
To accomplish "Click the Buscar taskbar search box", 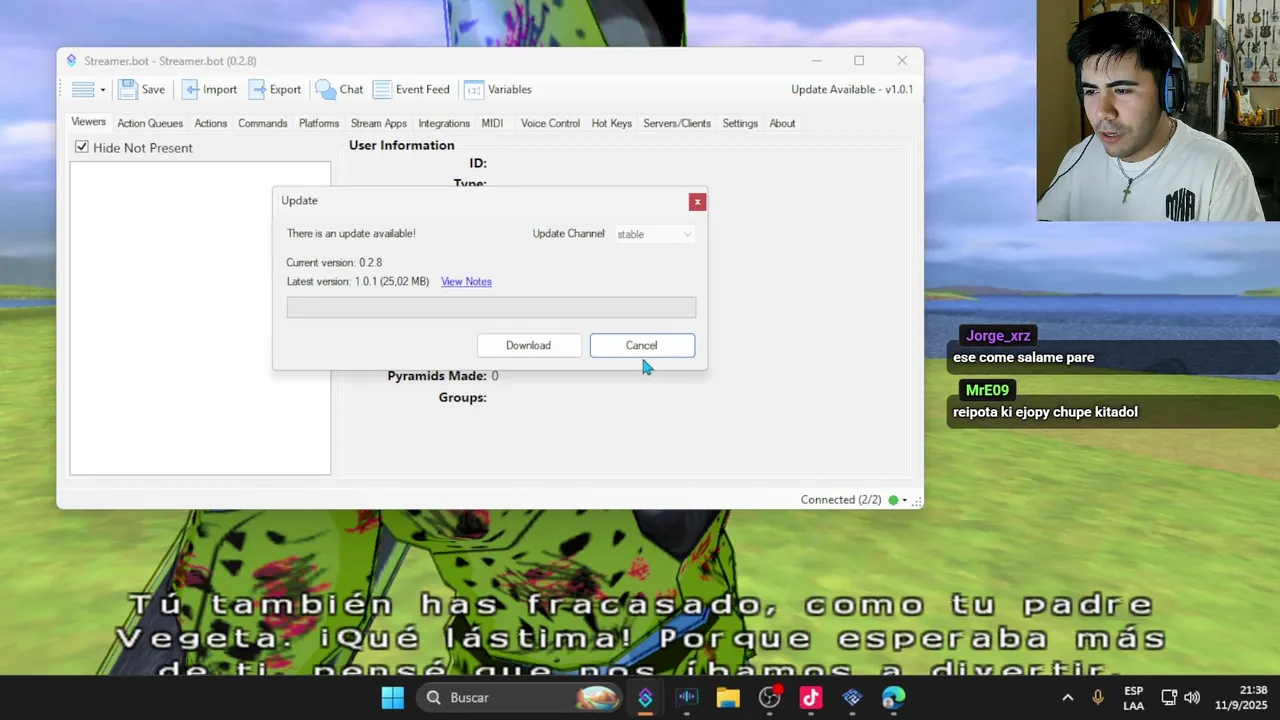I will (520, 698).
